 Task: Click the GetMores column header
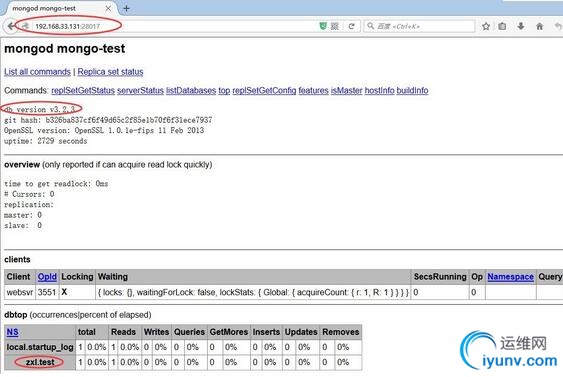pos(229,332)
